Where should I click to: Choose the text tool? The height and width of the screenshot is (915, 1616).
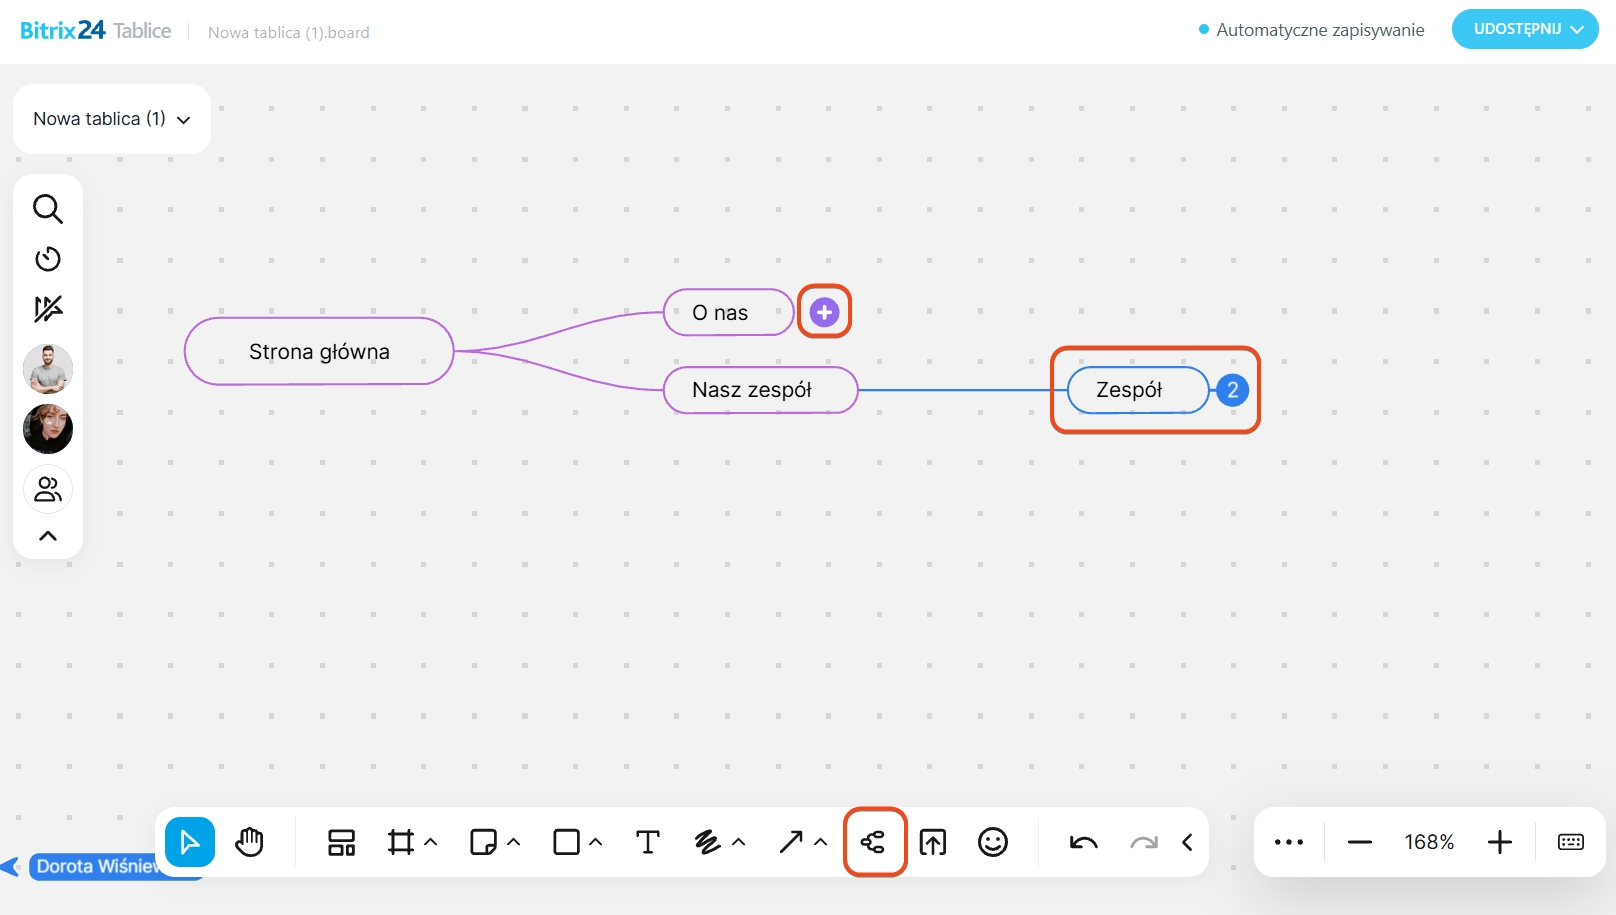(647, 842)
